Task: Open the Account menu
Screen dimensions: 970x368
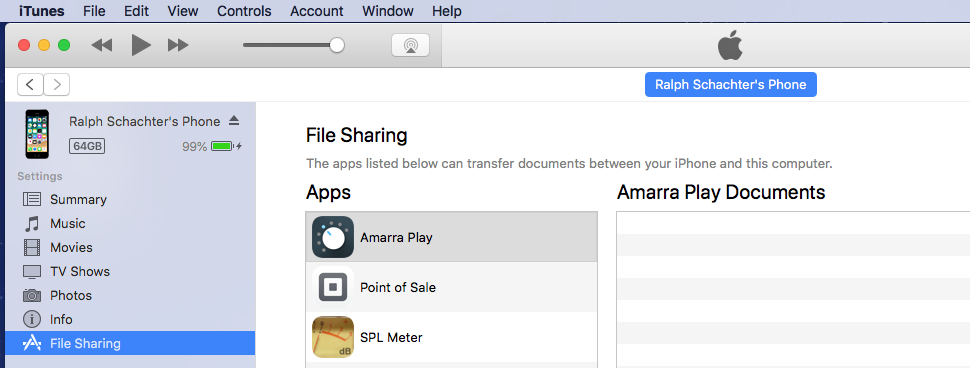Action: (x=317, y=11)
